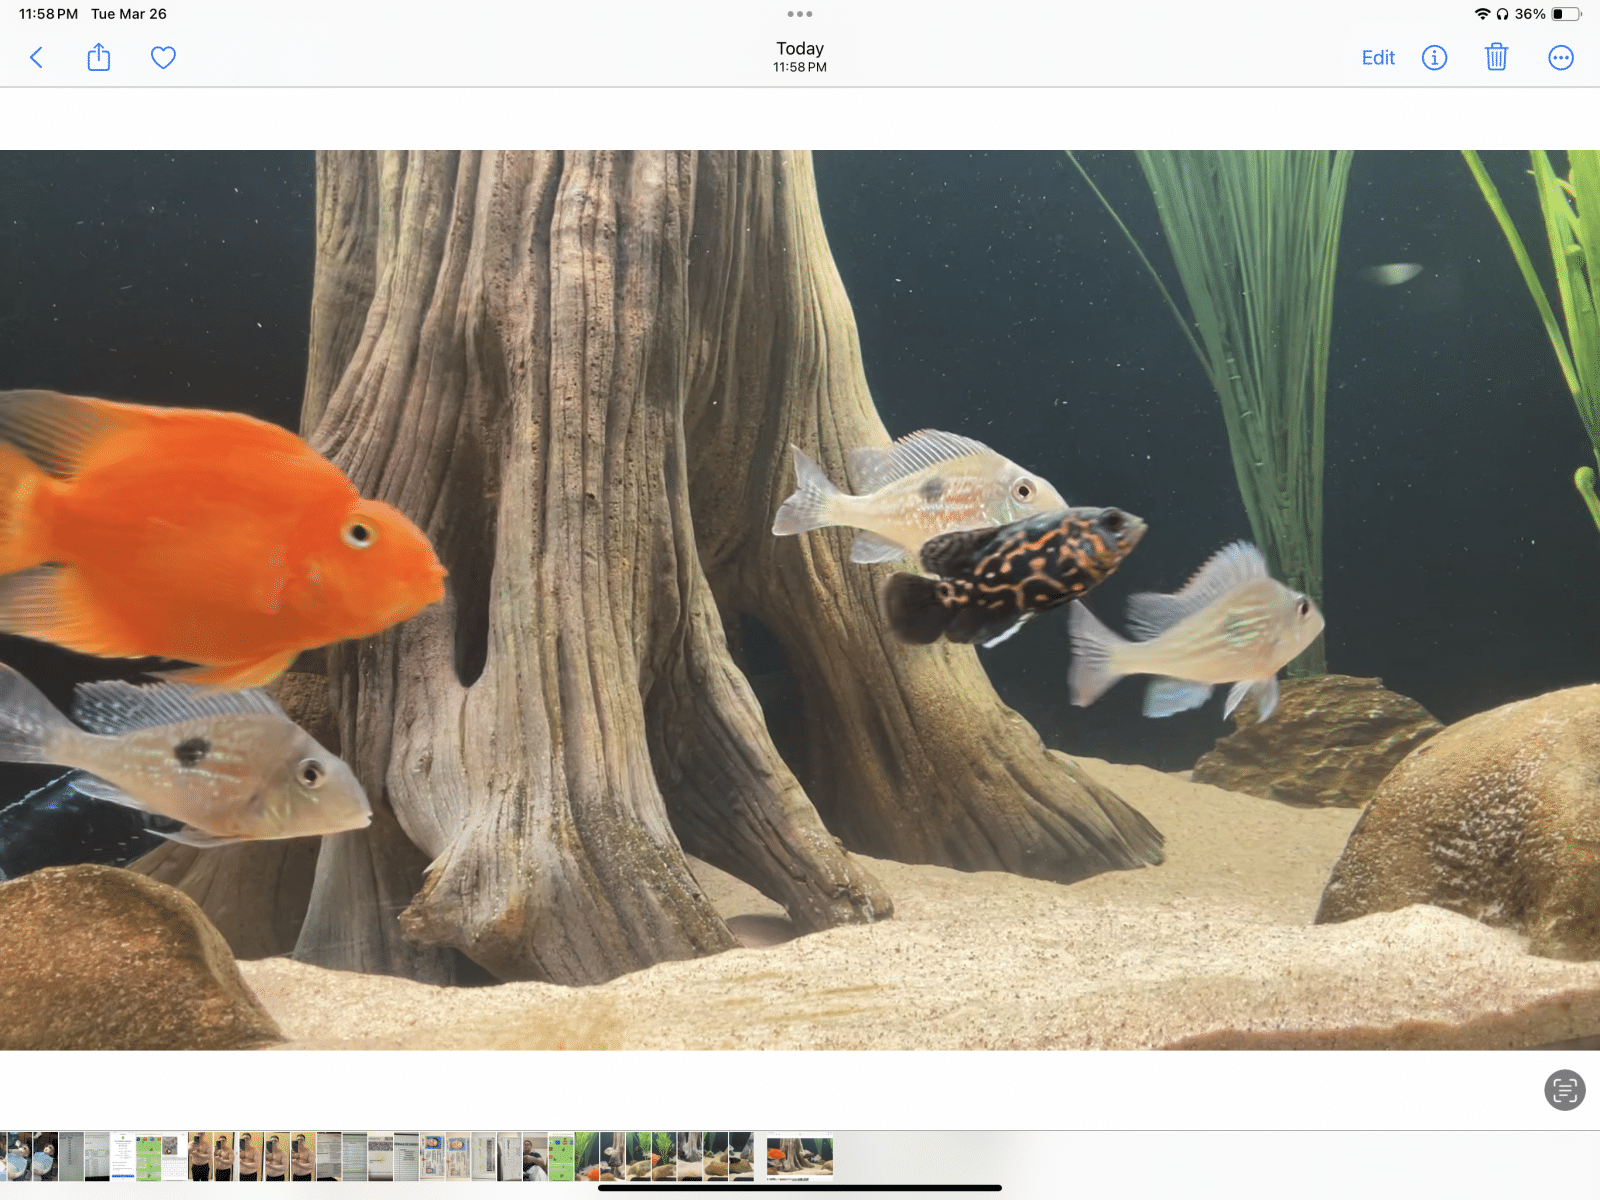This screenshot has width=1600, height=1200.
Task: Tap the Wi-Fi status icon
Action: (1482, 14)
